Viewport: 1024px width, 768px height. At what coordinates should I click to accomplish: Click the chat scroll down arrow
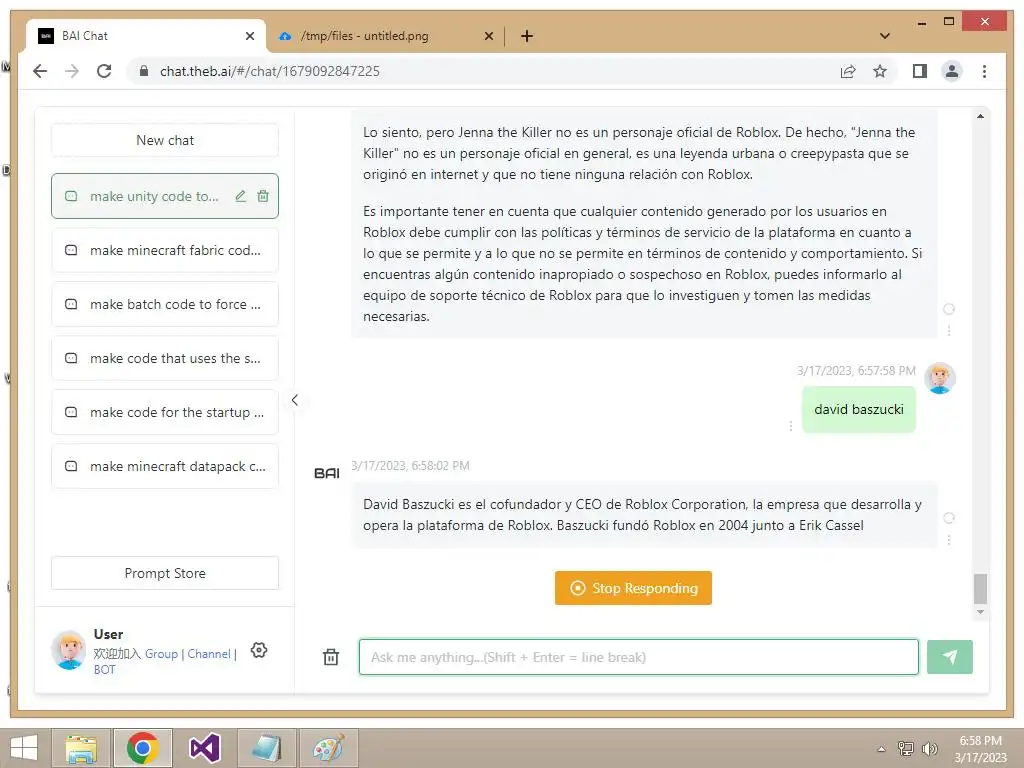[980, 612]
